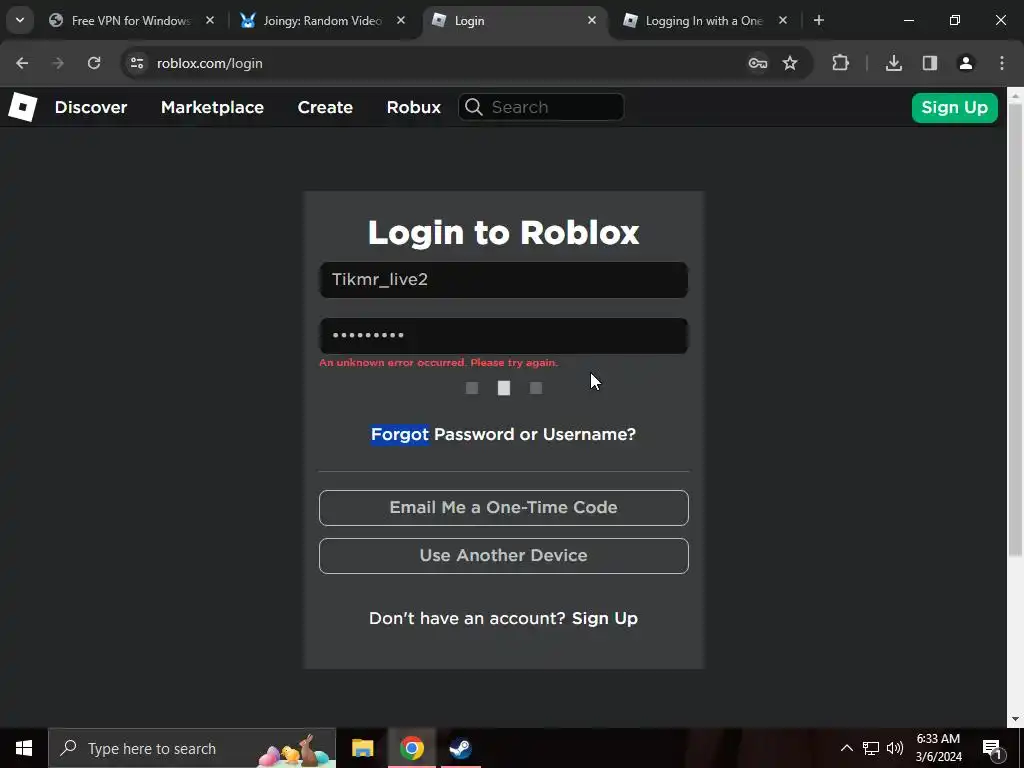
Task: Open the Robux menu item
Action: point(413,107)
